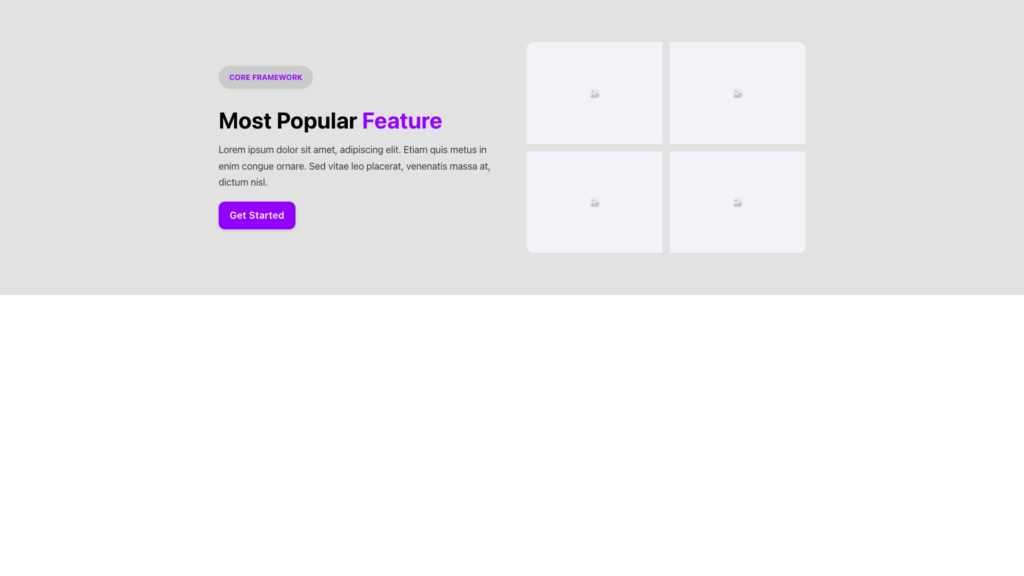Click the paragraph's last line "dictum nisl."

[243, 182]
